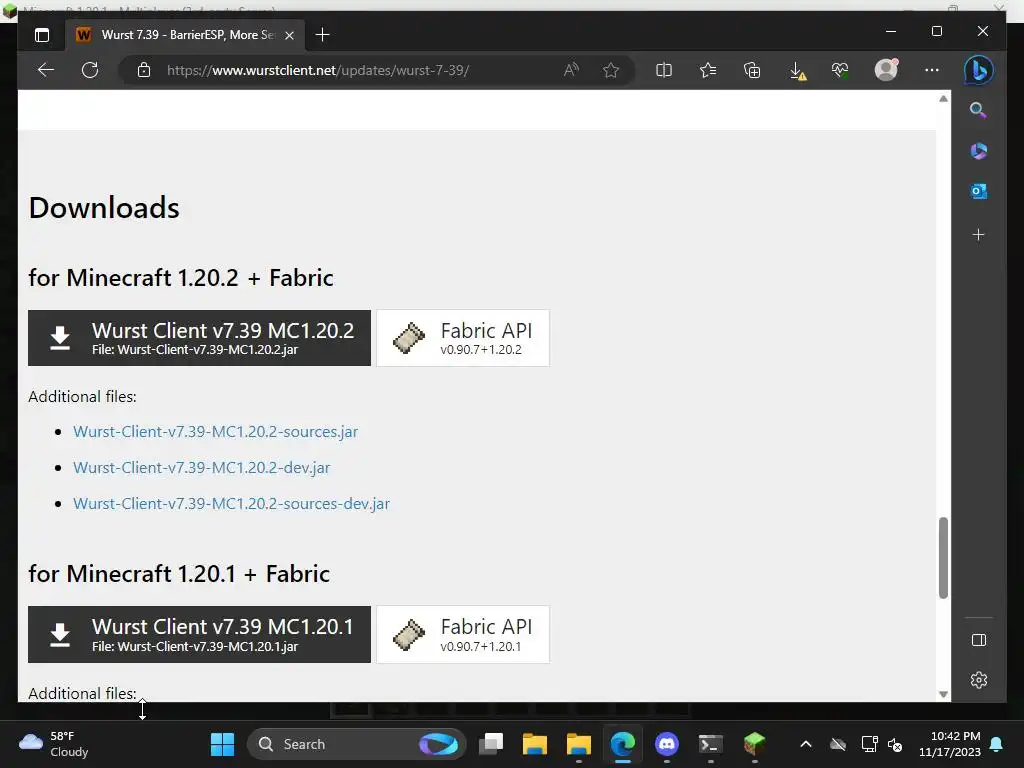Open Microsoft 365 sidebar app
Viewport: 1024px width, 768px height.
(x=978, y=151)
